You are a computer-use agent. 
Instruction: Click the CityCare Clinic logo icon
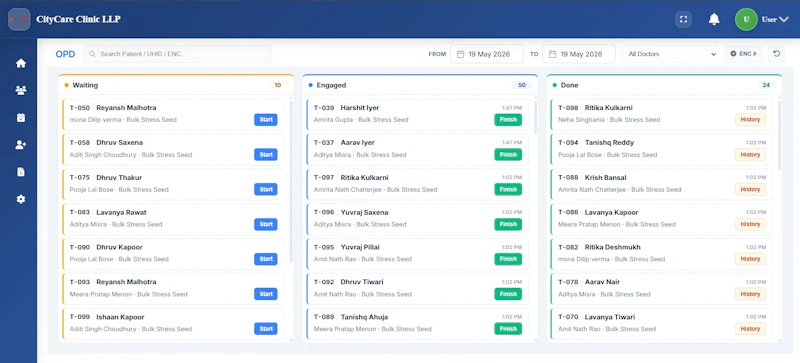[x=19, y=19]
